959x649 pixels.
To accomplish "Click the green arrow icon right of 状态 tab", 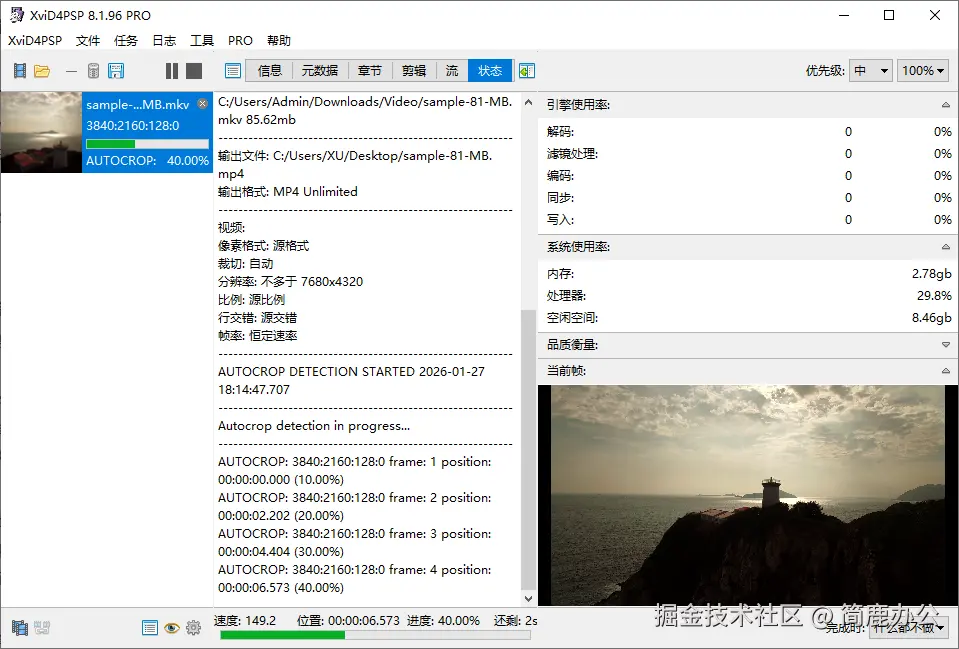I will point(527,70).
